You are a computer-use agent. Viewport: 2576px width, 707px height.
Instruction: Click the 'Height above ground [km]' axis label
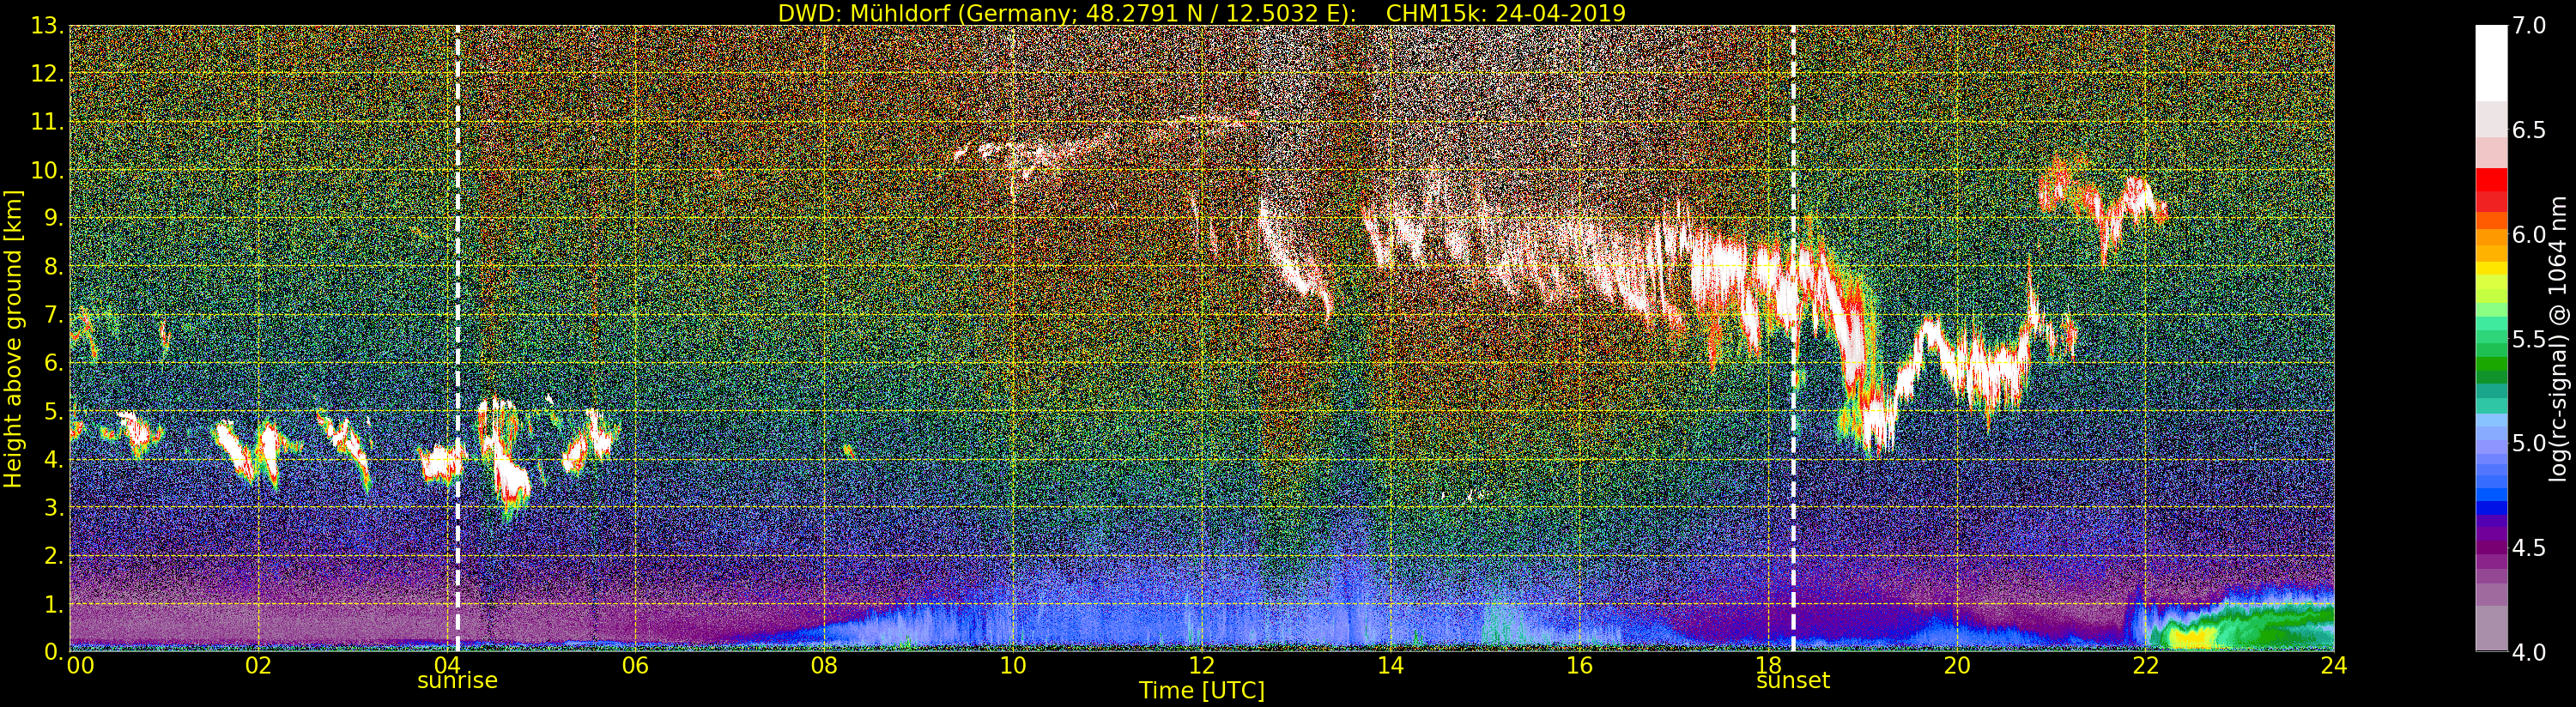(13, 338)
